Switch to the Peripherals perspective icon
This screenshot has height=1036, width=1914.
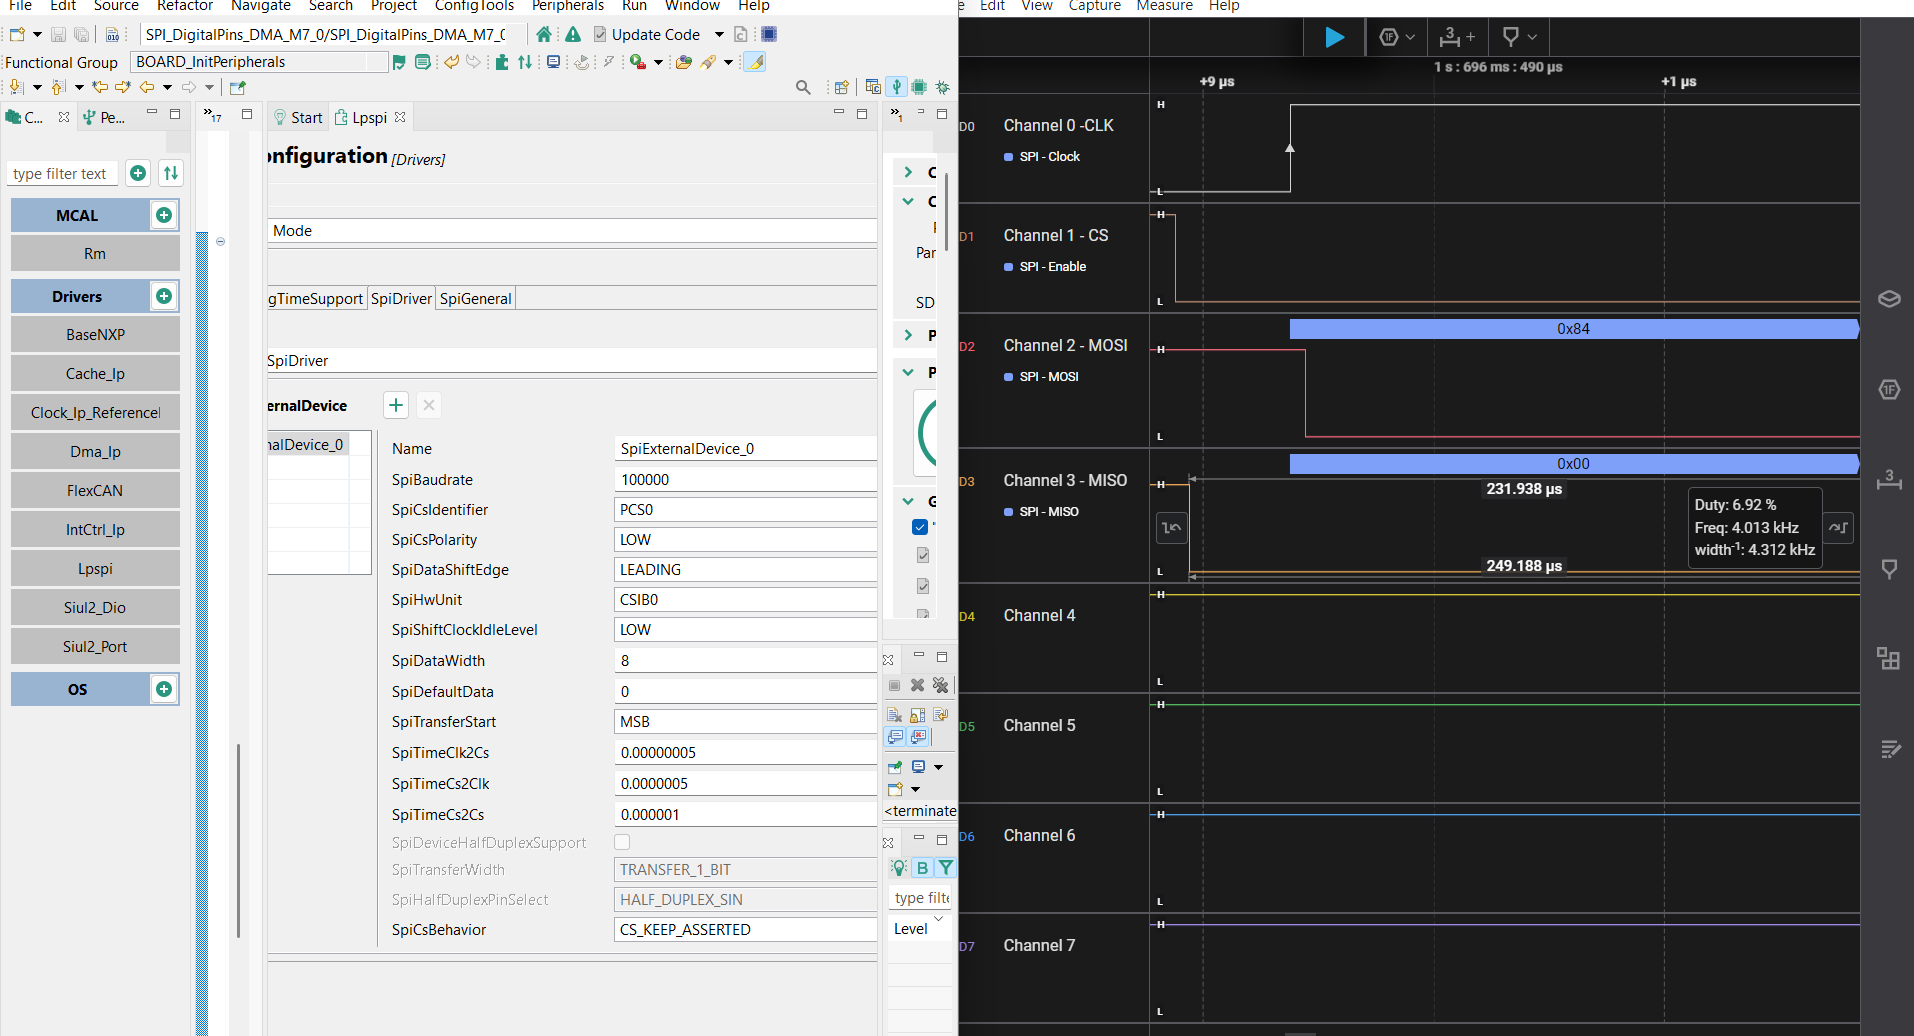point(897,87)
